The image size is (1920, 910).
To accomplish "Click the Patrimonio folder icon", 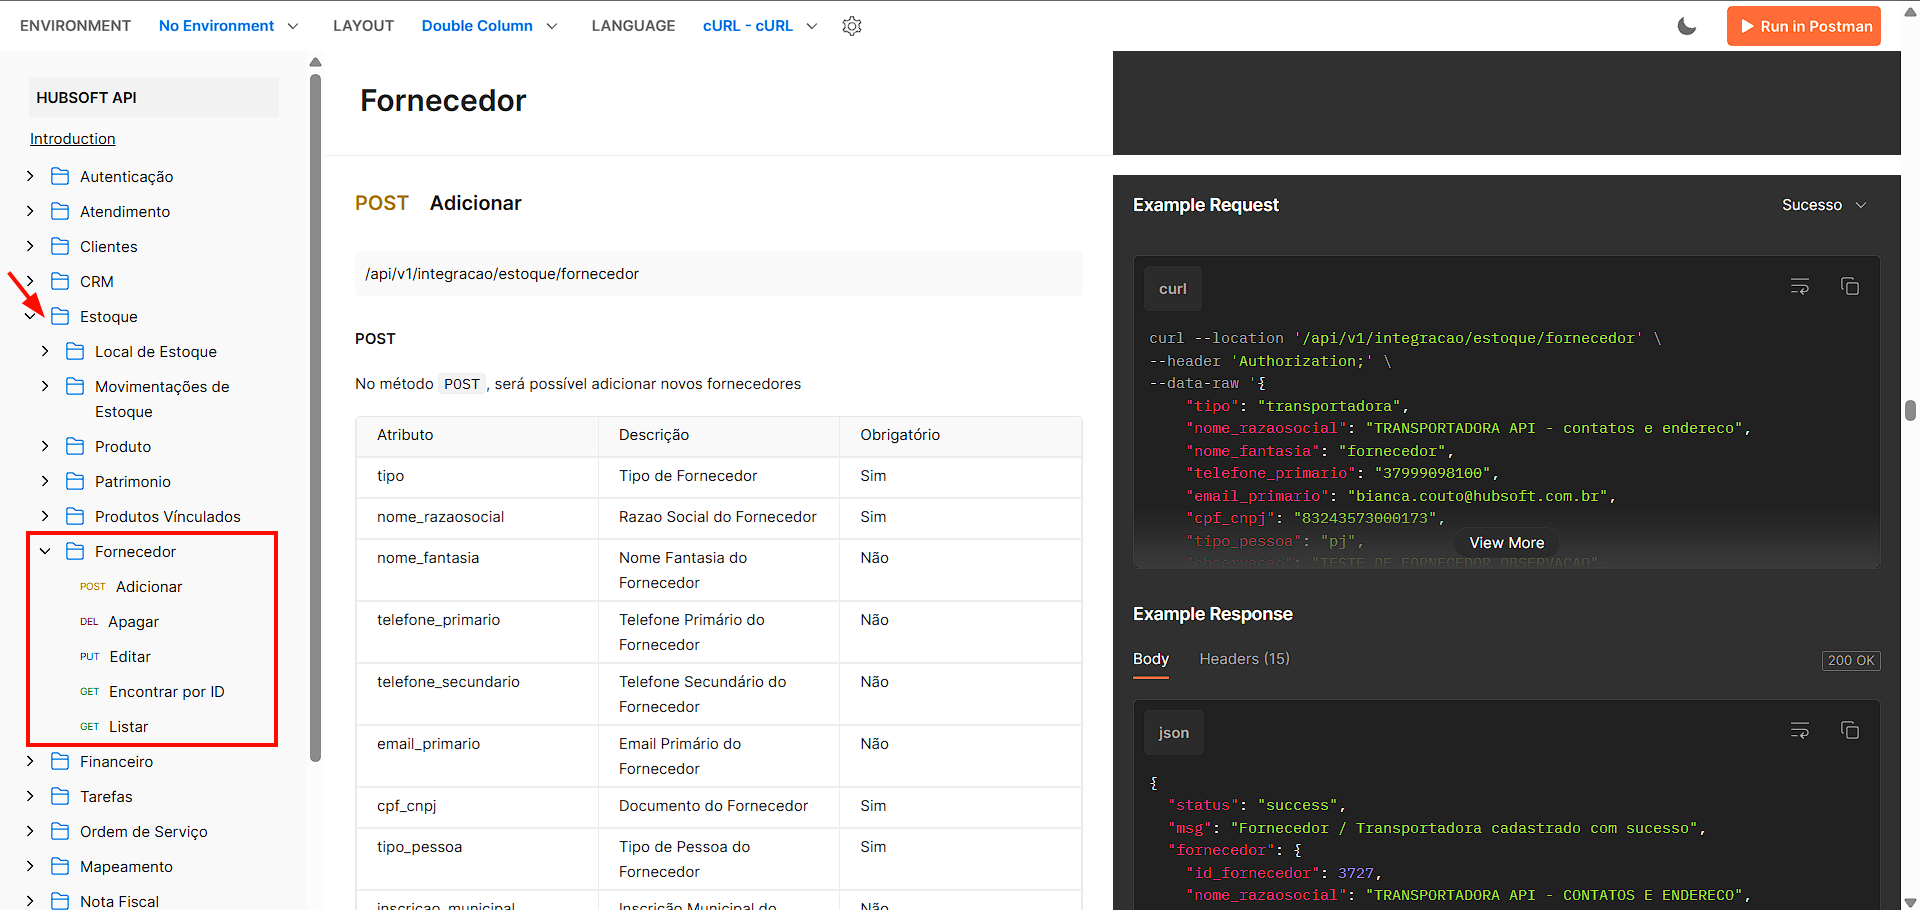I will 75,481.
